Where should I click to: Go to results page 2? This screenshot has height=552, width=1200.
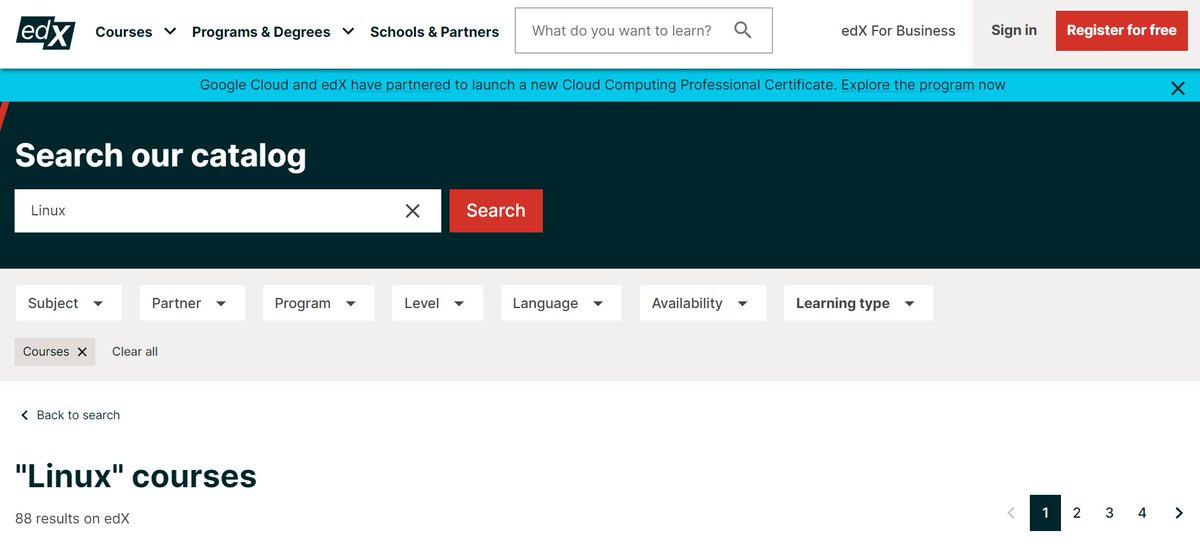(x=1077, y=513)
